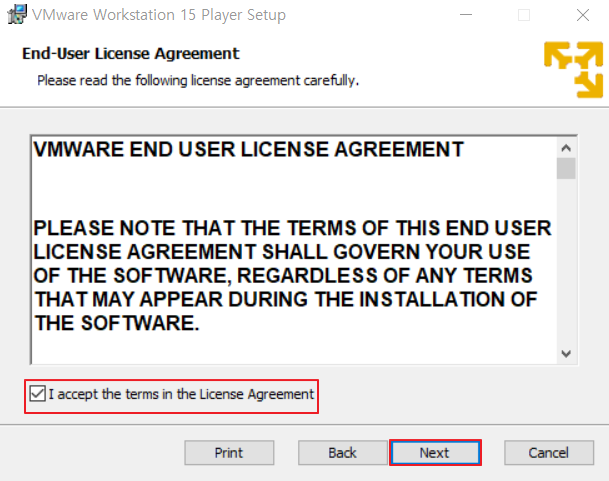The height and width of the screenshot is (481, 609).
Task: Close the setup window
Action: (583, 15)
